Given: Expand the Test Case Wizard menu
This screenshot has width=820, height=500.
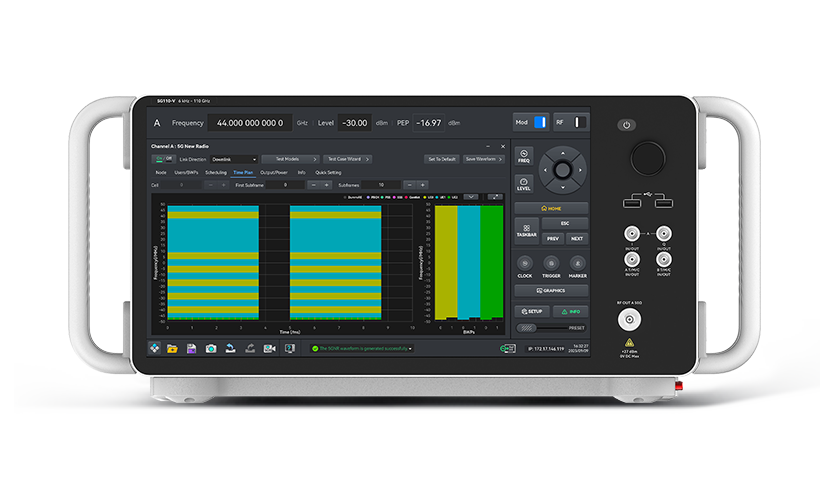Looking at the screenshot, I should click(x=348, y=159).
